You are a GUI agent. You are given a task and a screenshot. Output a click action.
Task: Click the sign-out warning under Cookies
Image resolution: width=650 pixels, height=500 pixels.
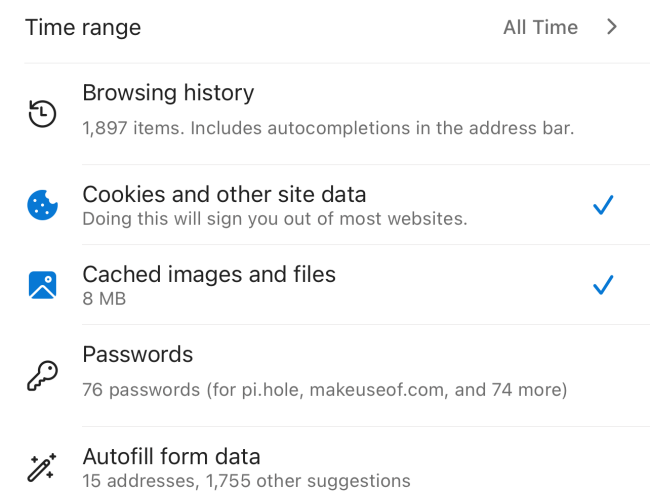(274, 218)
